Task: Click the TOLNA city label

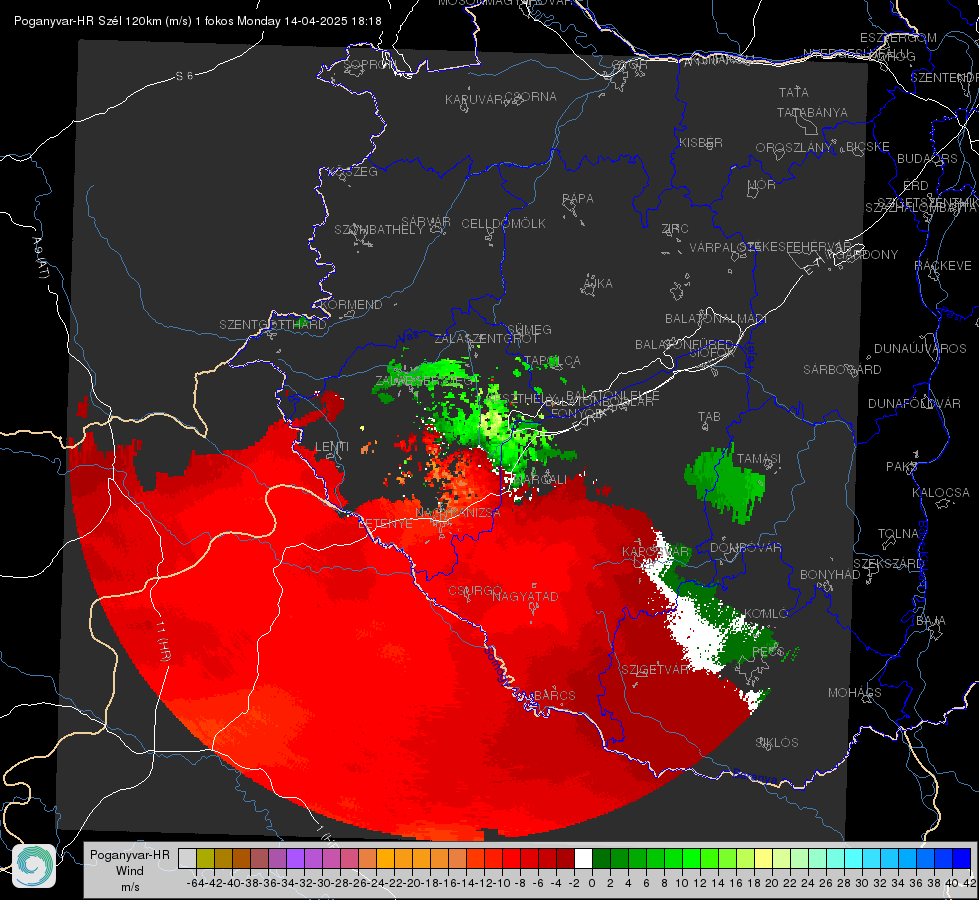Action: tap(898, 534)
